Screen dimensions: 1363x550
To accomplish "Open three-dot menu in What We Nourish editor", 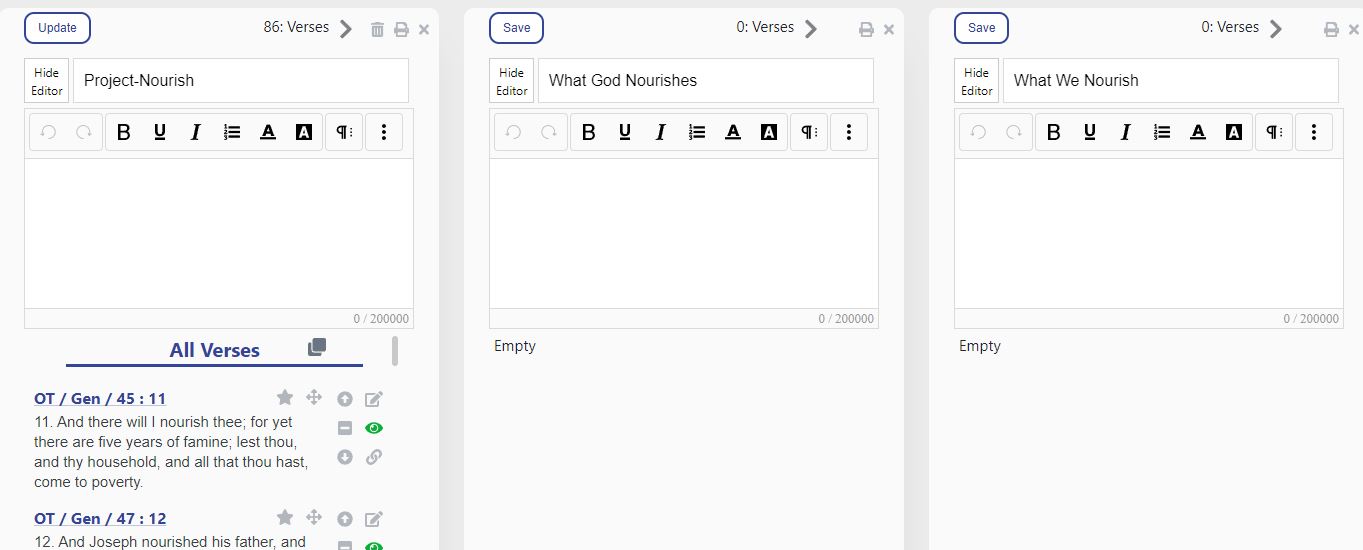I will point(1314,132).
